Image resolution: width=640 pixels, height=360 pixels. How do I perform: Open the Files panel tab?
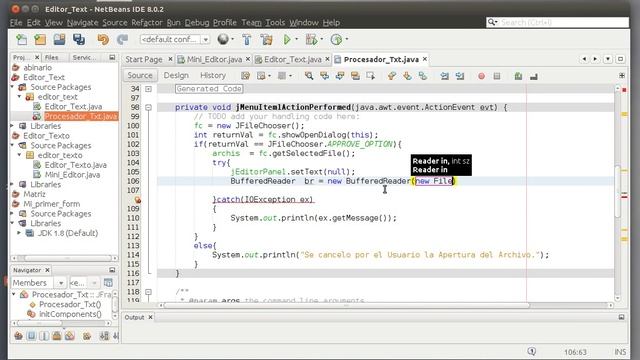point(51,58)
